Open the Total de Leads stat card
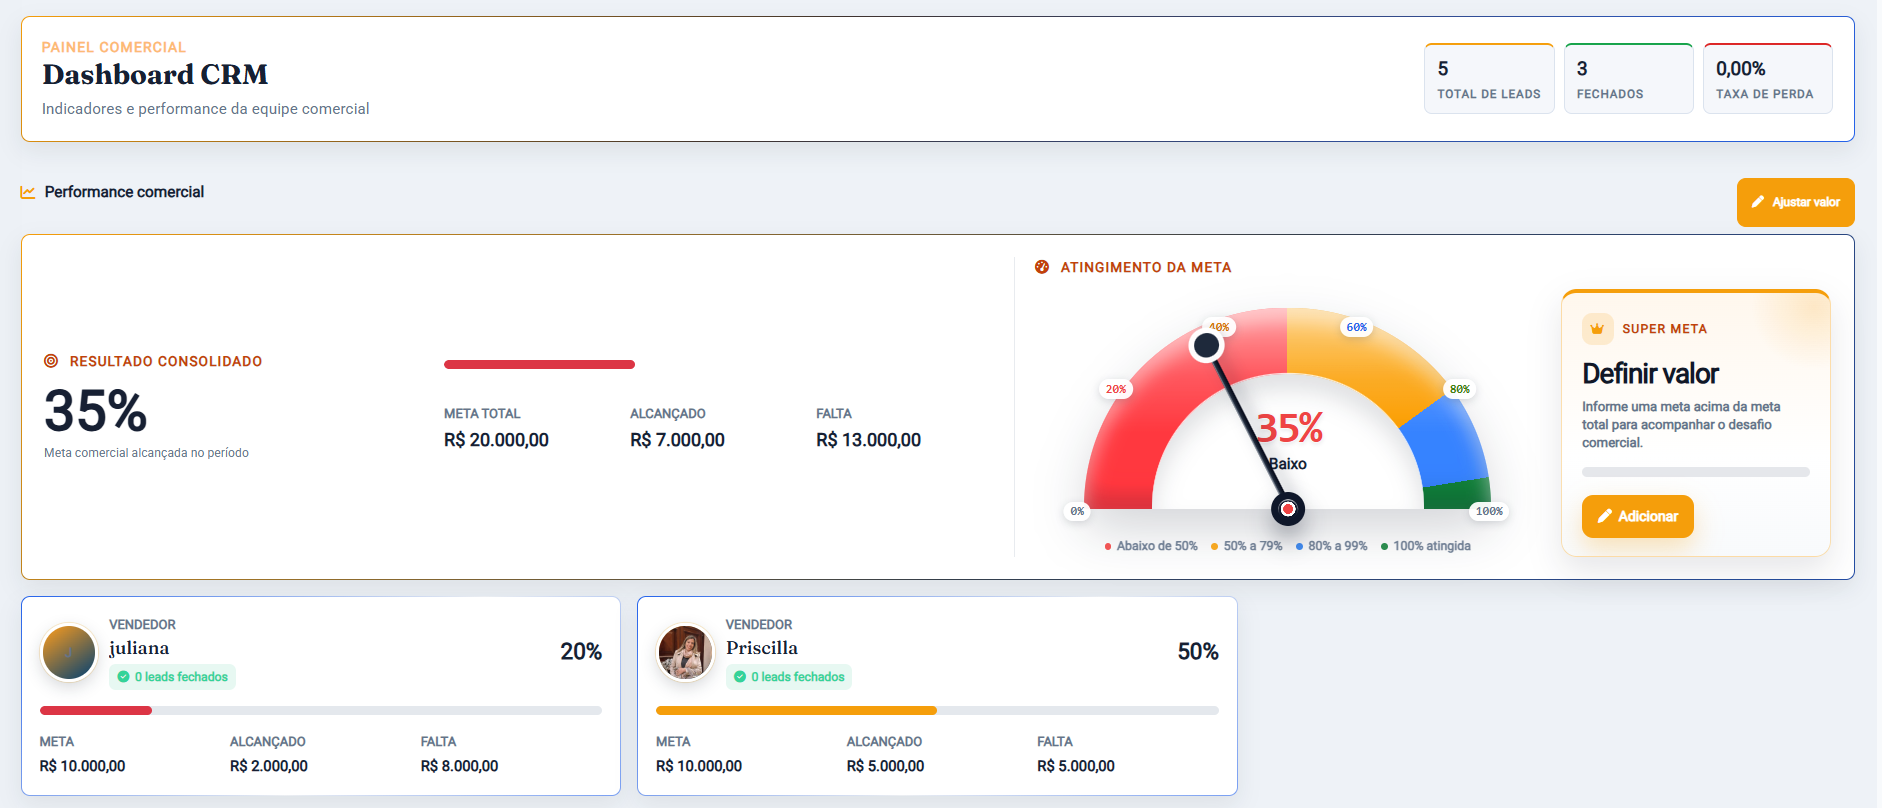1882x808 pixels. pyautogui.click(x=1489, y=79)
